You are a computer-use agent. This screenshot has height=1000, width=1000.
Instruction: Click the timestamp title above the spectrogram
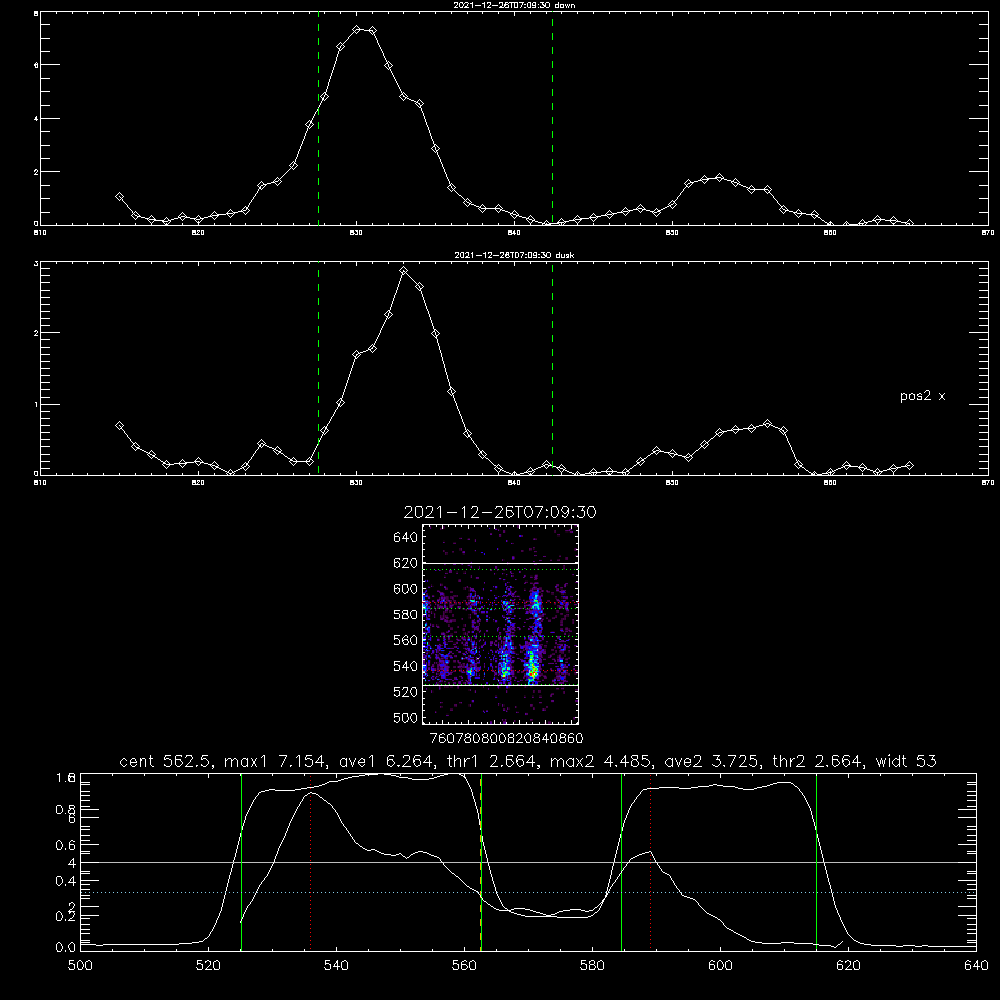tap(500, 512)
